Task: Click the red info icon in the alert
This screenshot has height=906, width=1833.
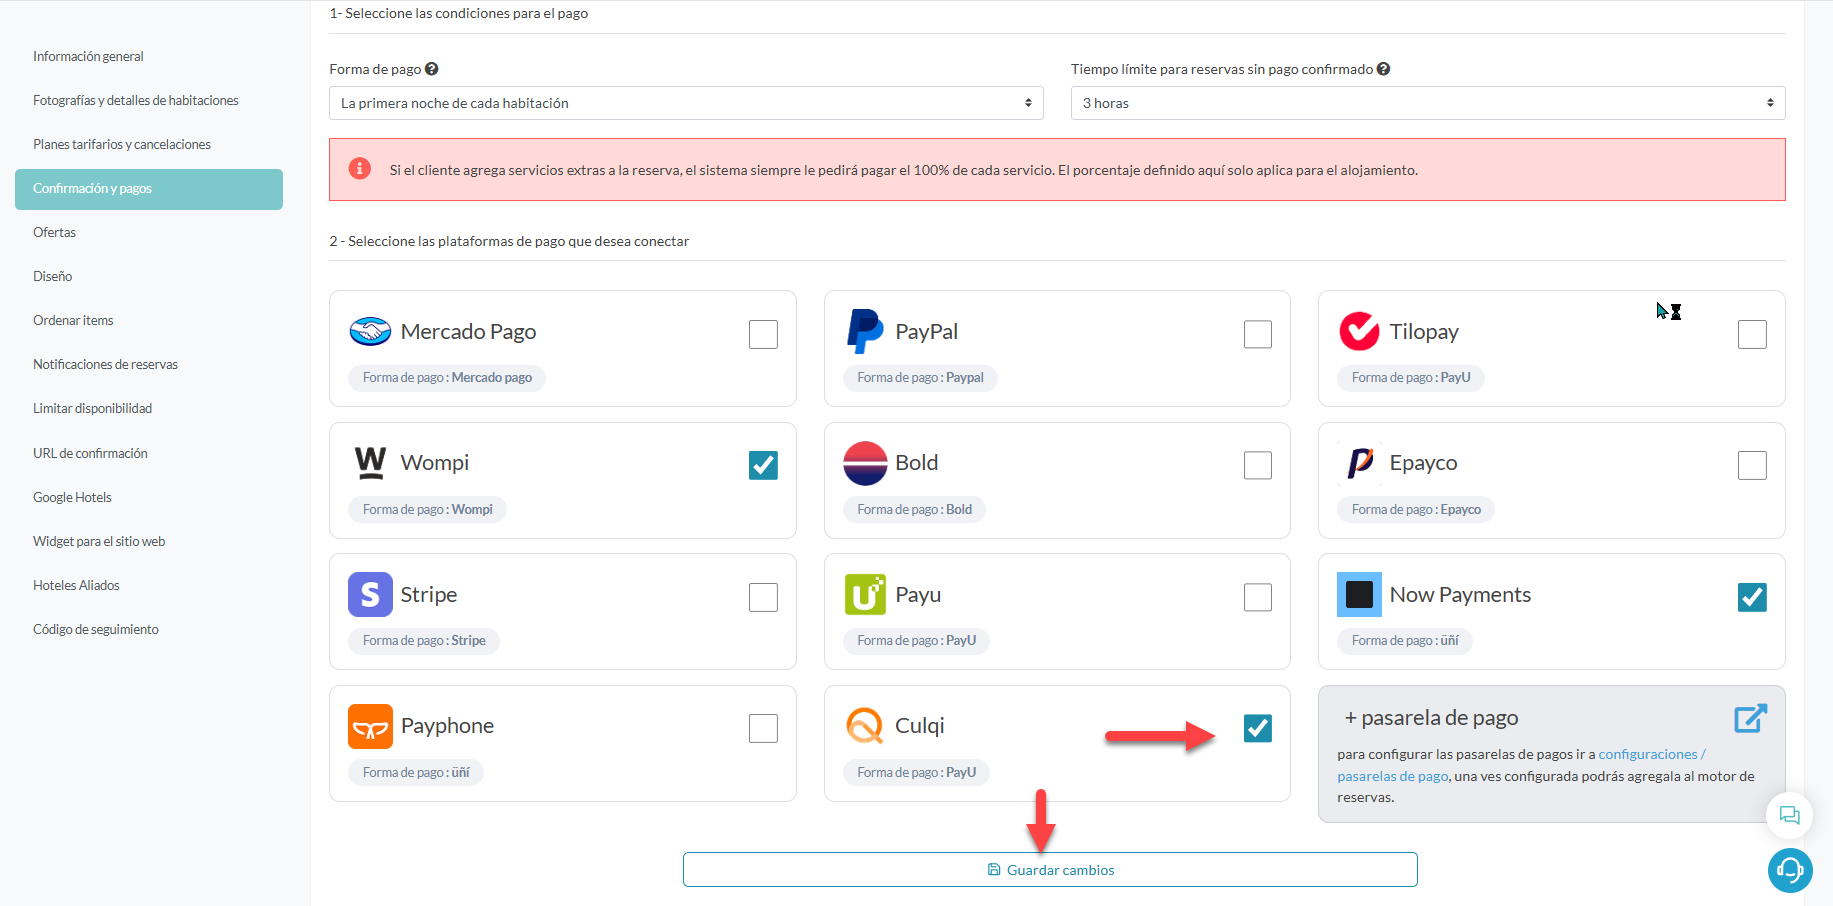Action: click(x=360, y=169)
